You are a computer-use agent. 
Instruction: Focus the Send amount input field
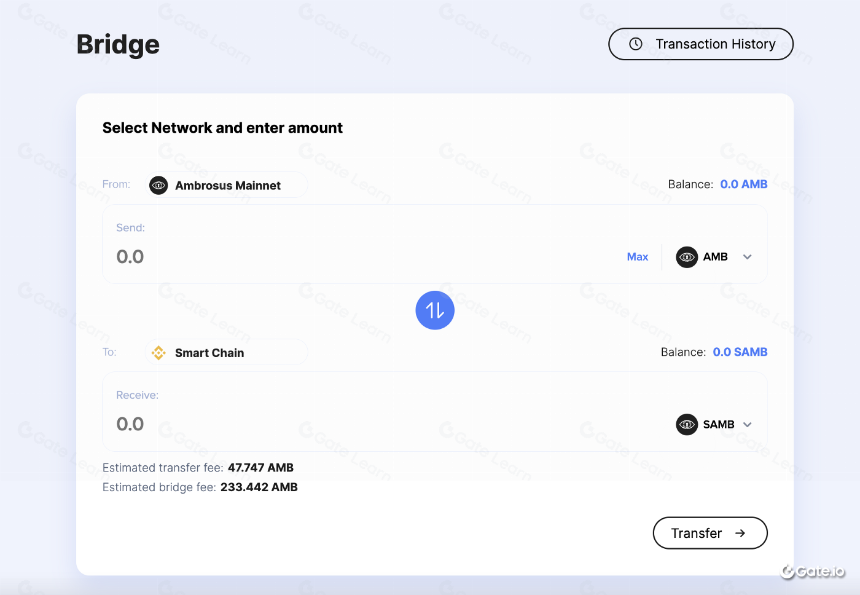(x=362, y=257)
